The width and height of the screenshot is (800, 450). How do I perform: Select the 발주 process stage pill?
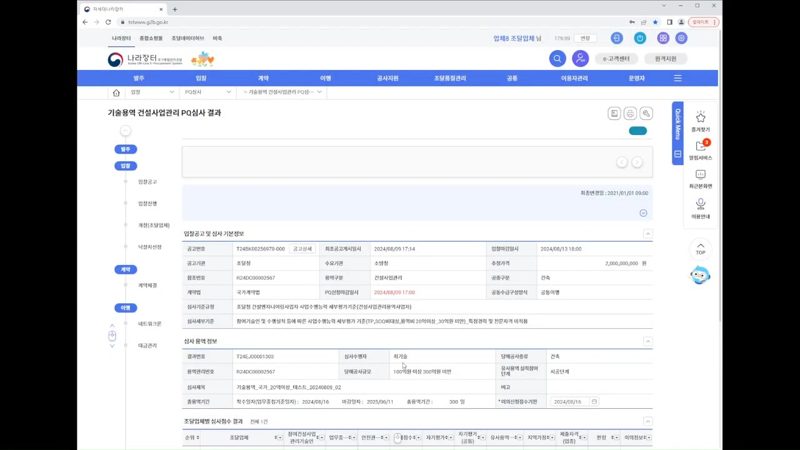pyautogui.click(x=126, y=149)
